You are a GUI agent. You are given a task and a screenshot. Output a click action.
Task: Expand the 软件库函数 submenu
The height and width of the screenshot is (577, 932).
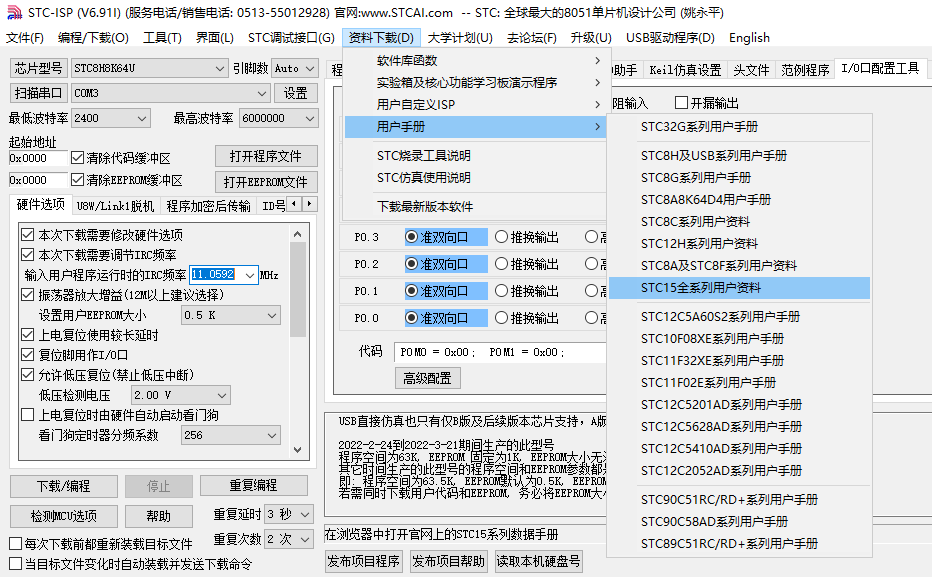point(475,61)
